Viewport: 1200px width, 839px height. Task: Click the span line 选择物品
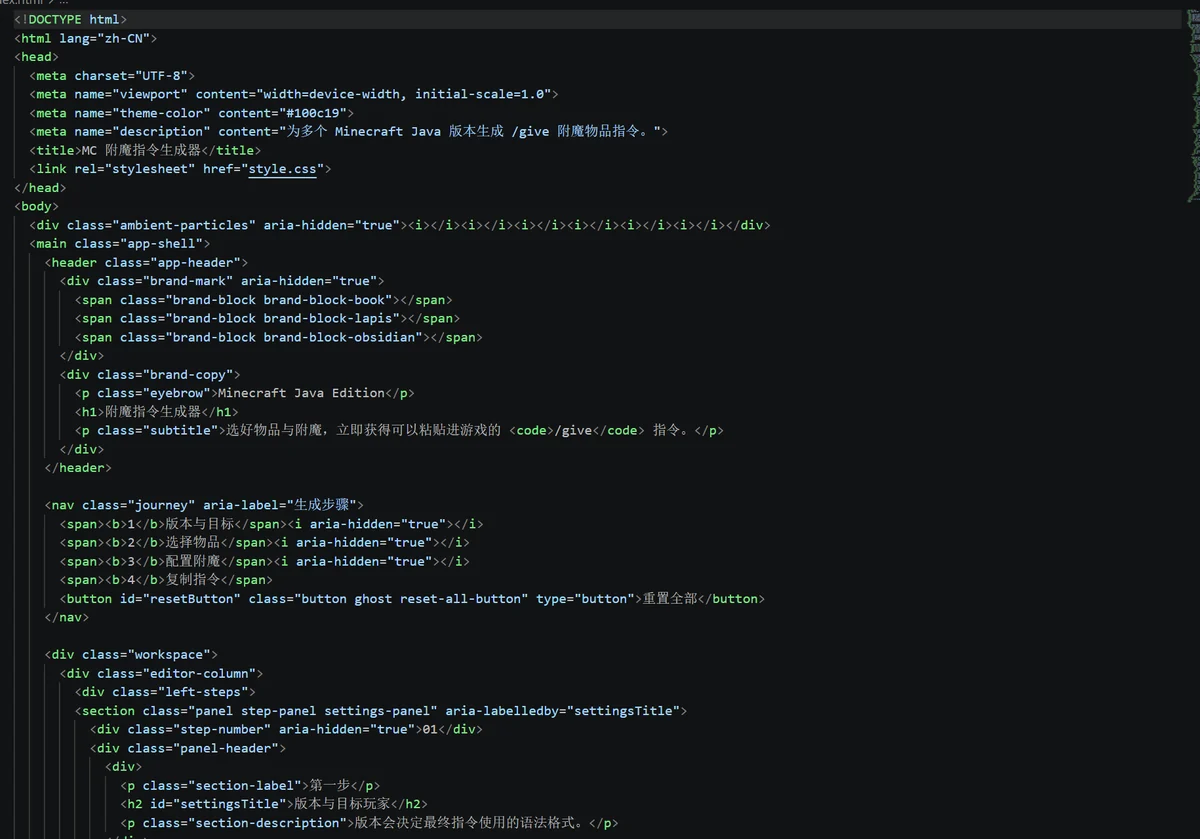(x=264, y=542)
